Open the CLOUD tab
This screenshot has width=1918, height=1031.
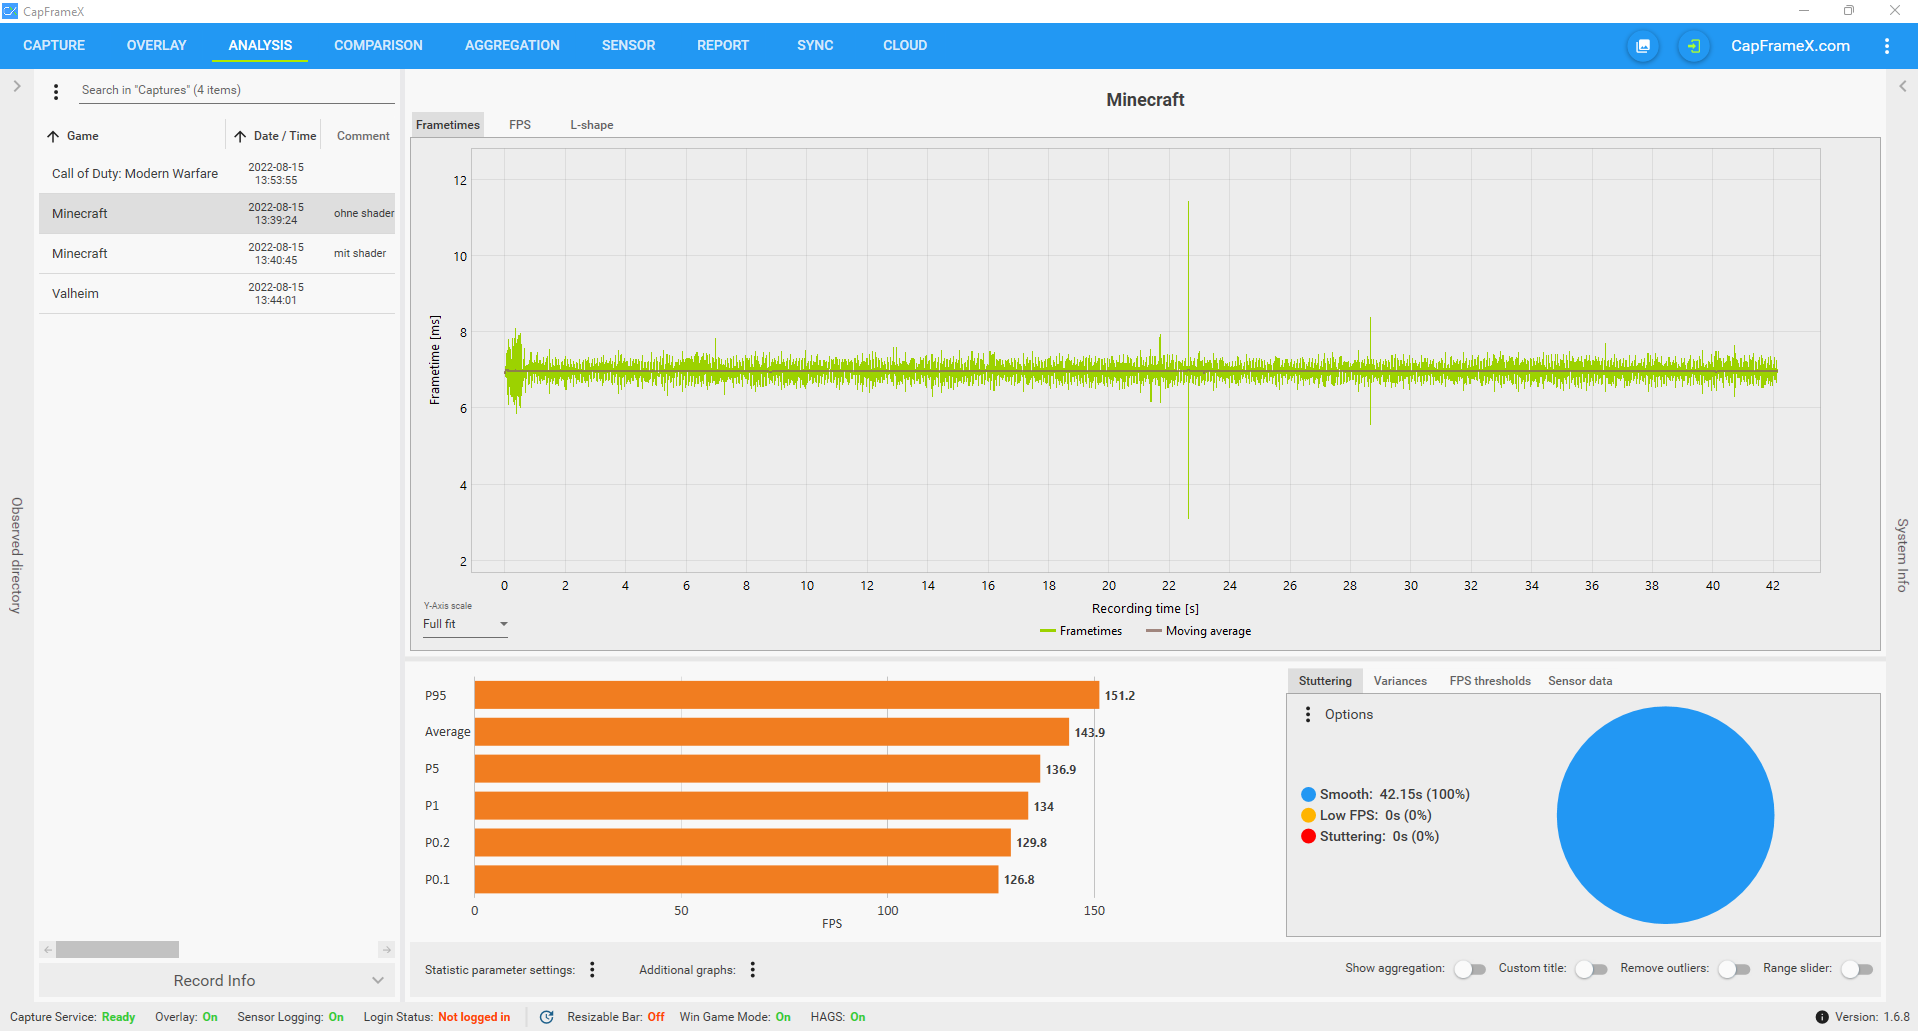pyautogui.click(x=904, y=46)
